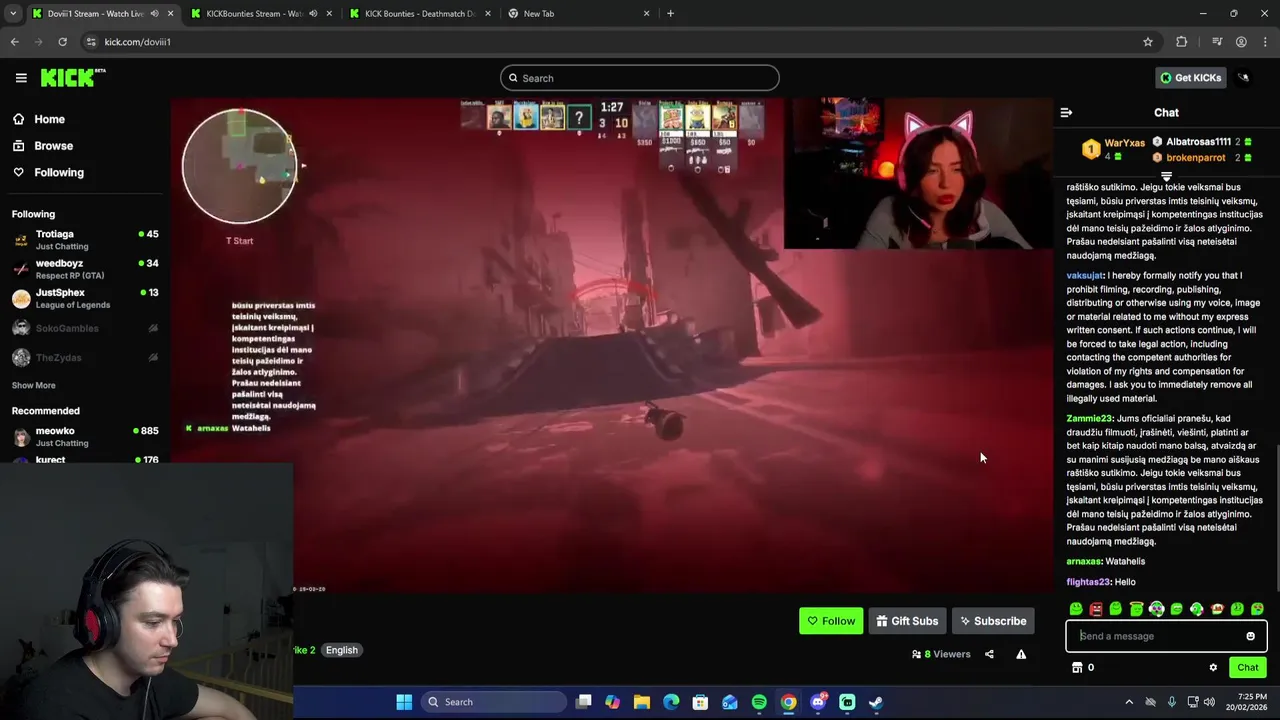Click the 8 Viewers count
This screenshot has height=720, width=1280.
click(x=941, y=654)
